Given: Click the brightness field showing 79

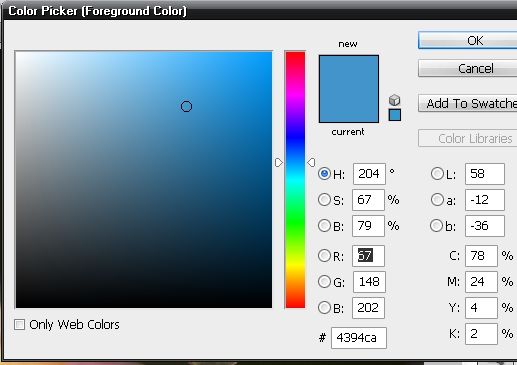Looking at the screenshot, I should (x=368, y=226).
